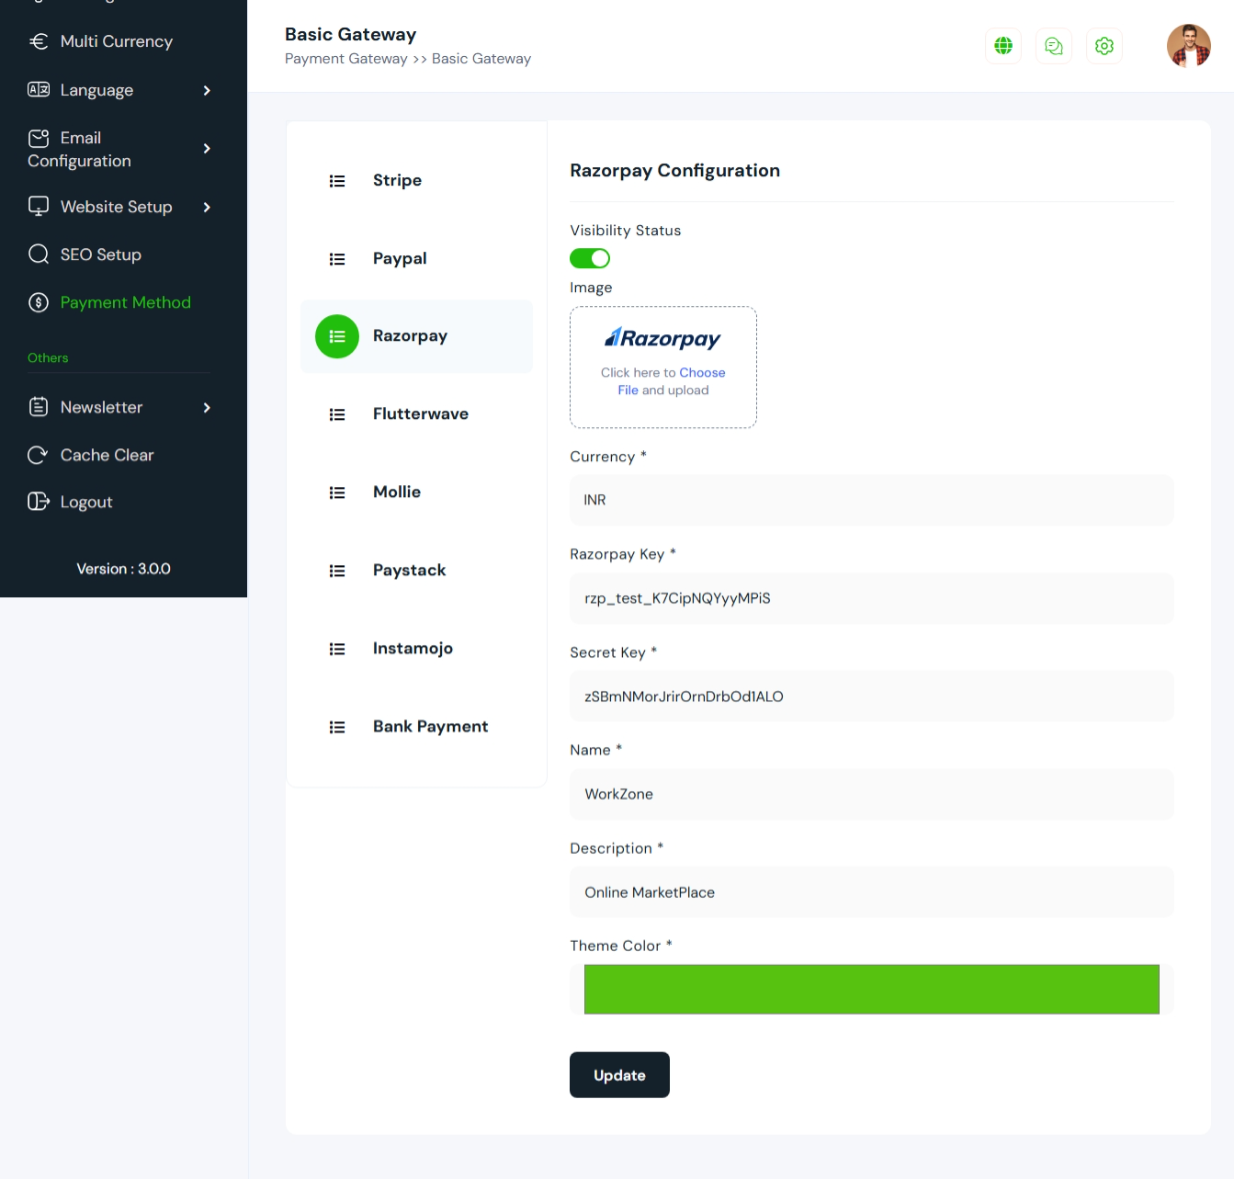Click the Payment Method dollar icon
Screen dimensions: 1234x1179
click(39, 302)
